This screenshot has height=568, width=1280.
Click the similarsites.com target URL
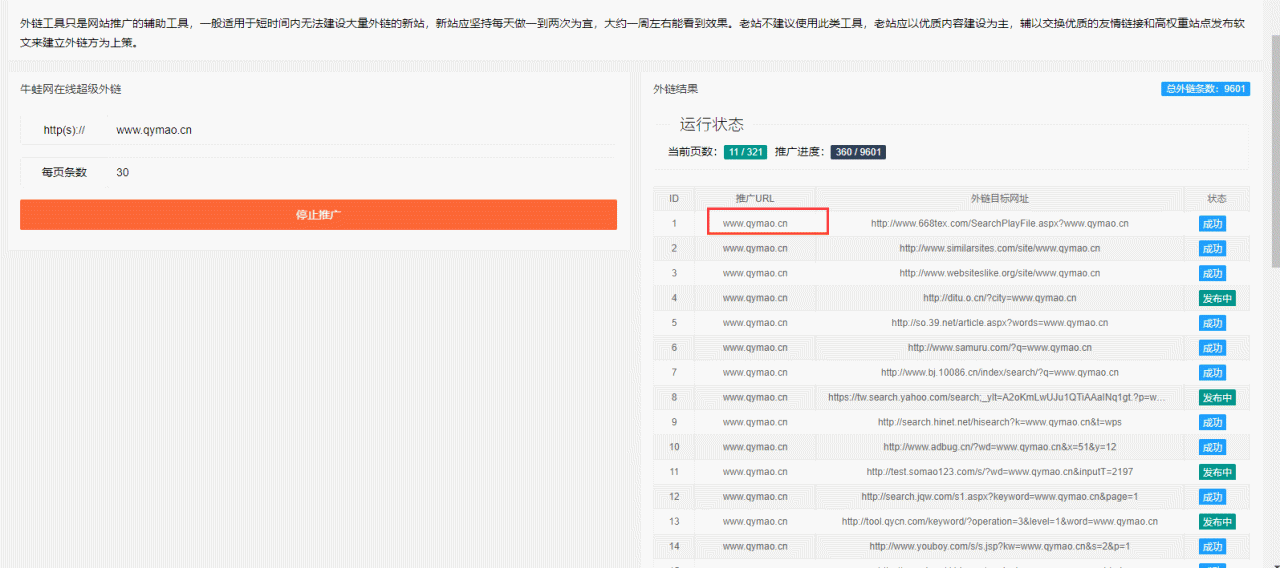click(x=999, y=248)
